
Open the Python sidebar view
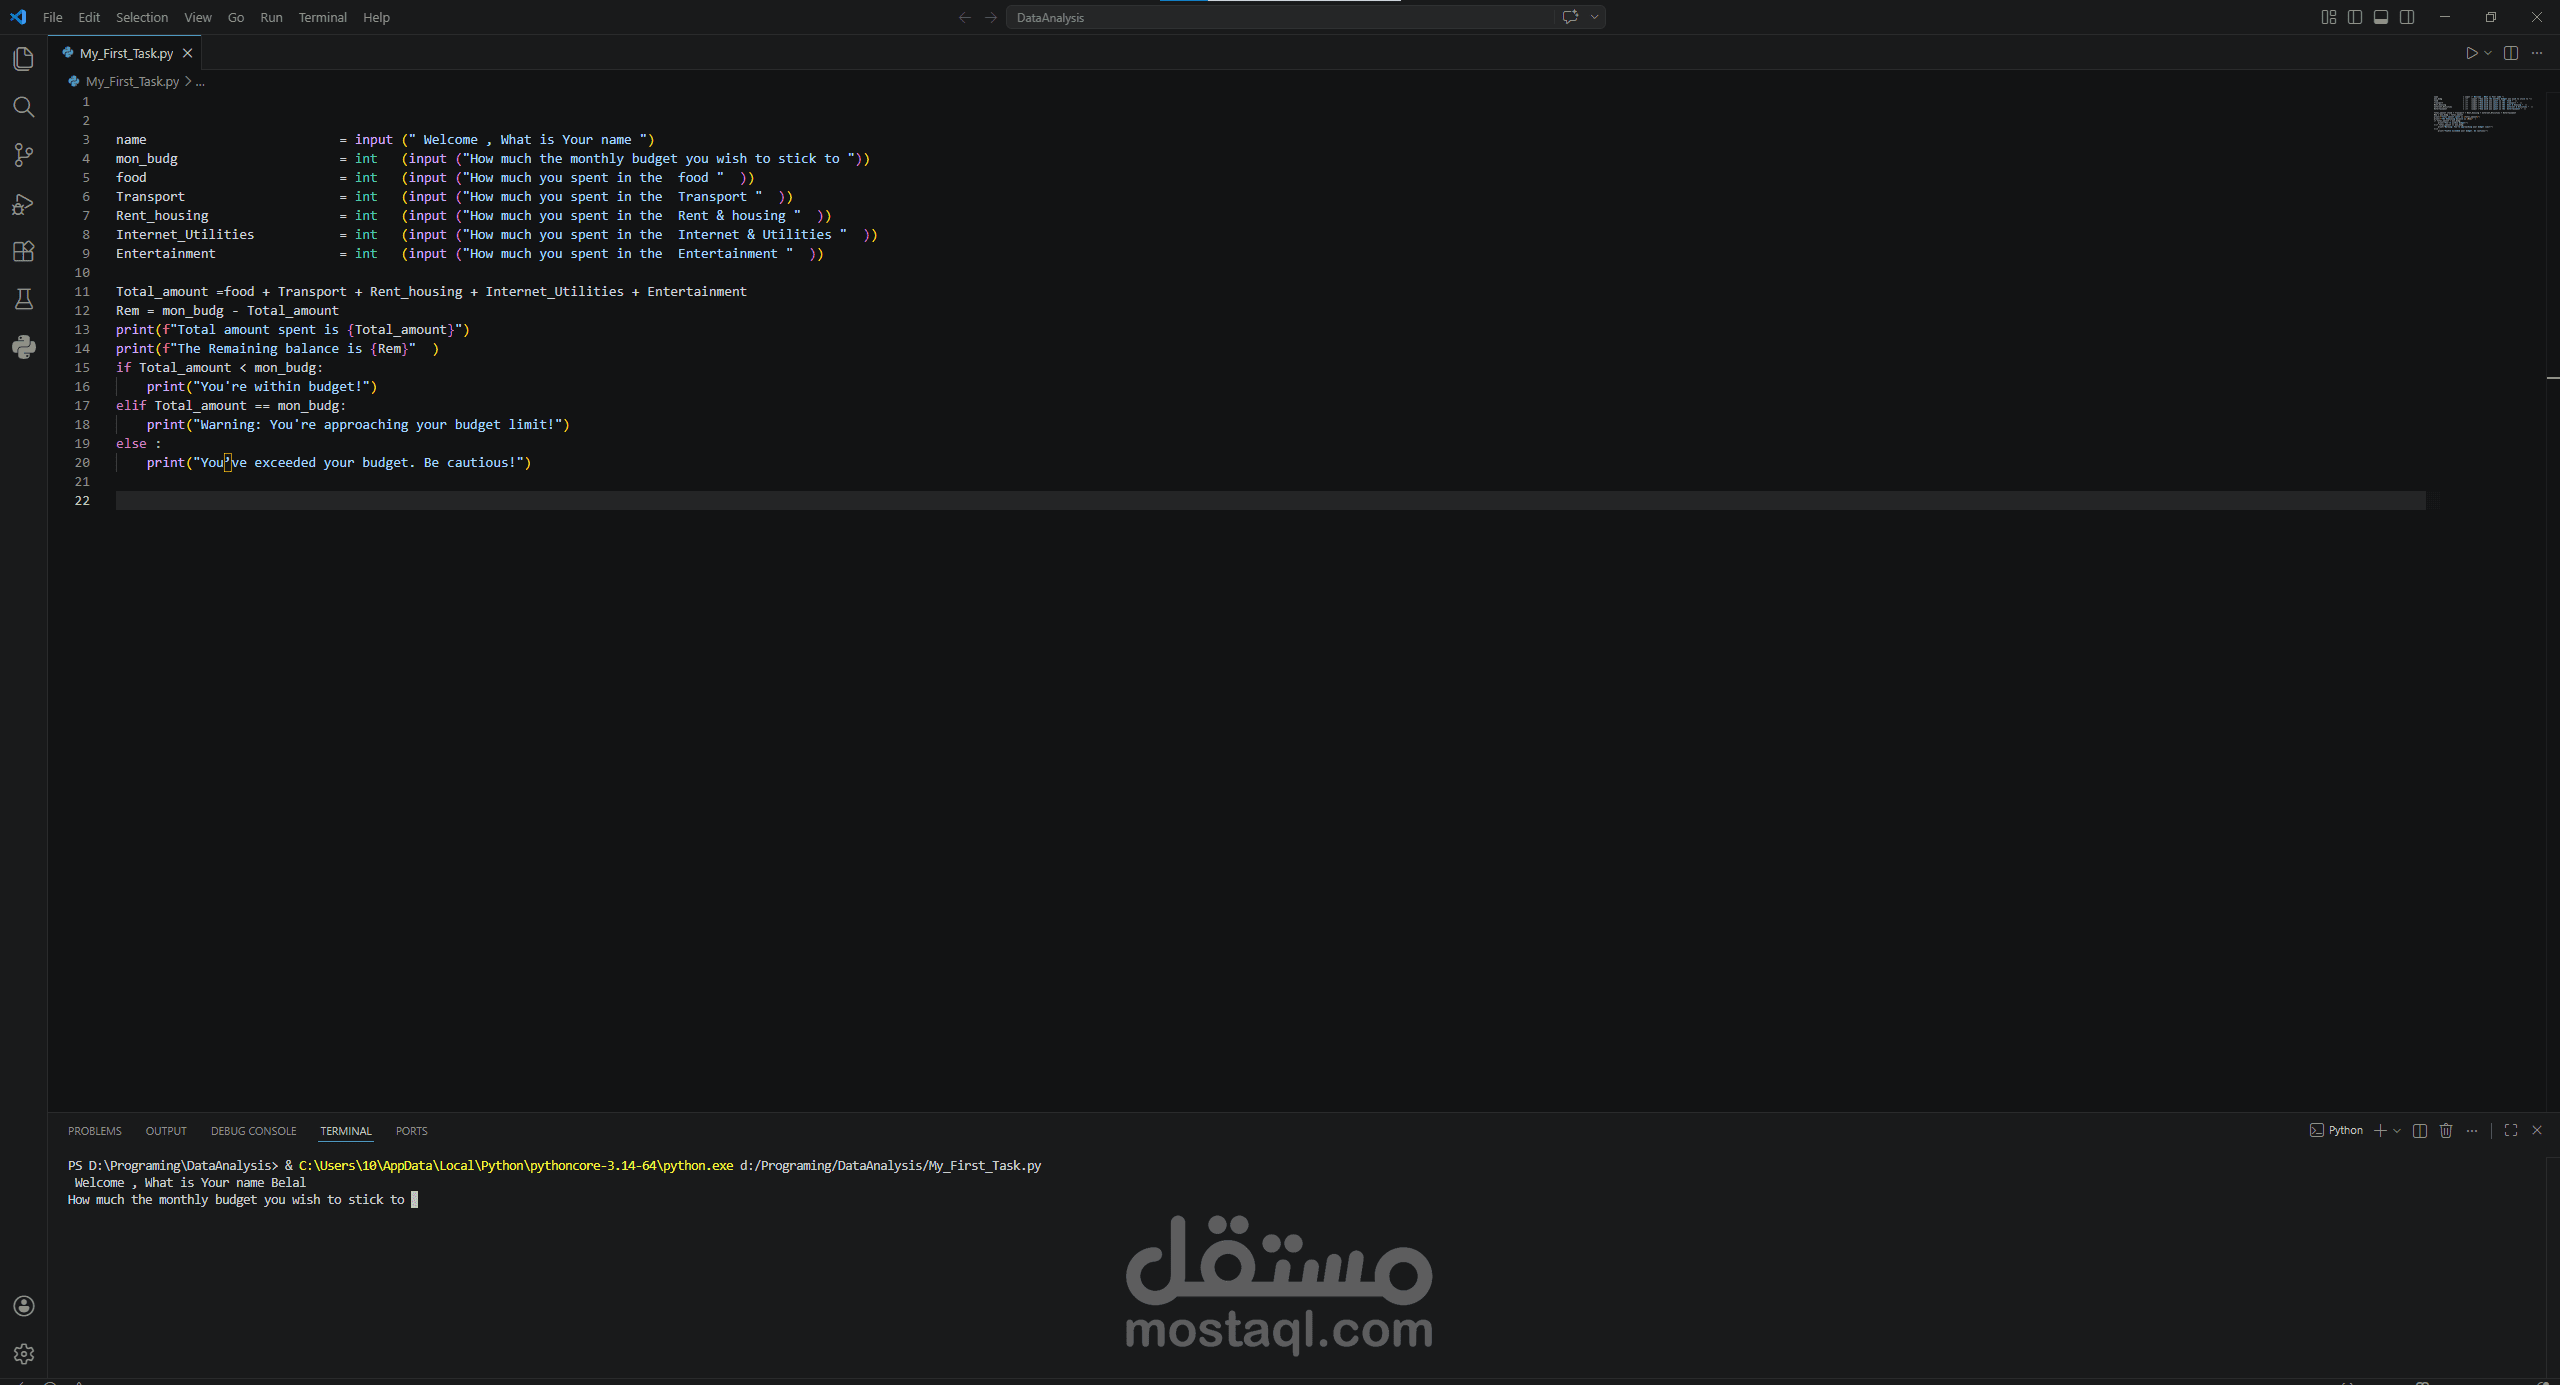[23, 347]
